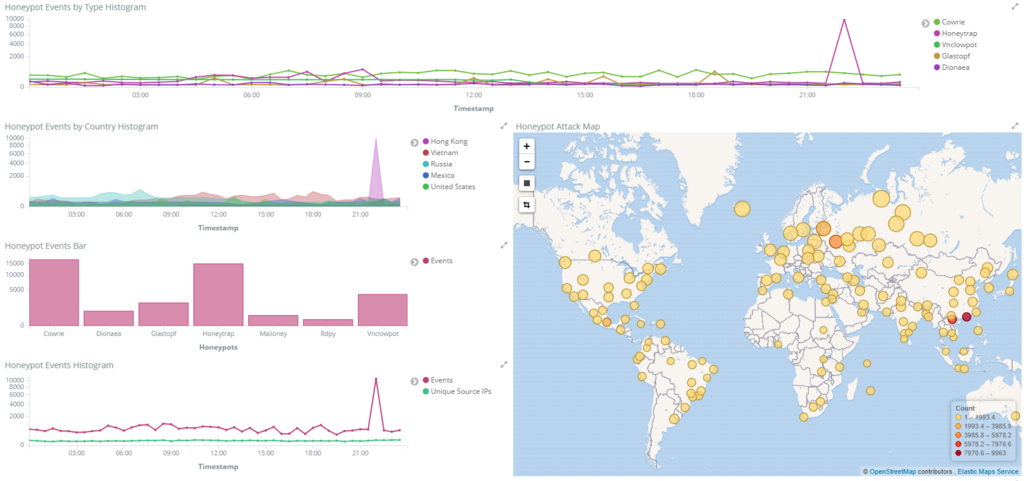This screenshot has height=481, width=1024.
Task: Toggle Unique Source IPs legend entry
Action: [x=457, y=392]
